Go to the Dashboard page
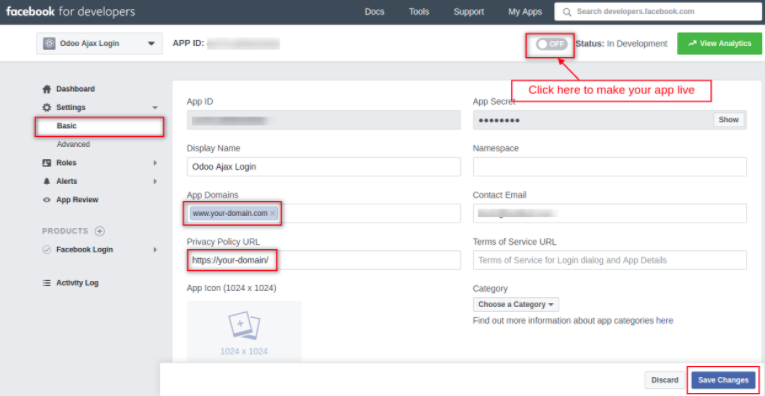765x396 pixels. [76, 89]
